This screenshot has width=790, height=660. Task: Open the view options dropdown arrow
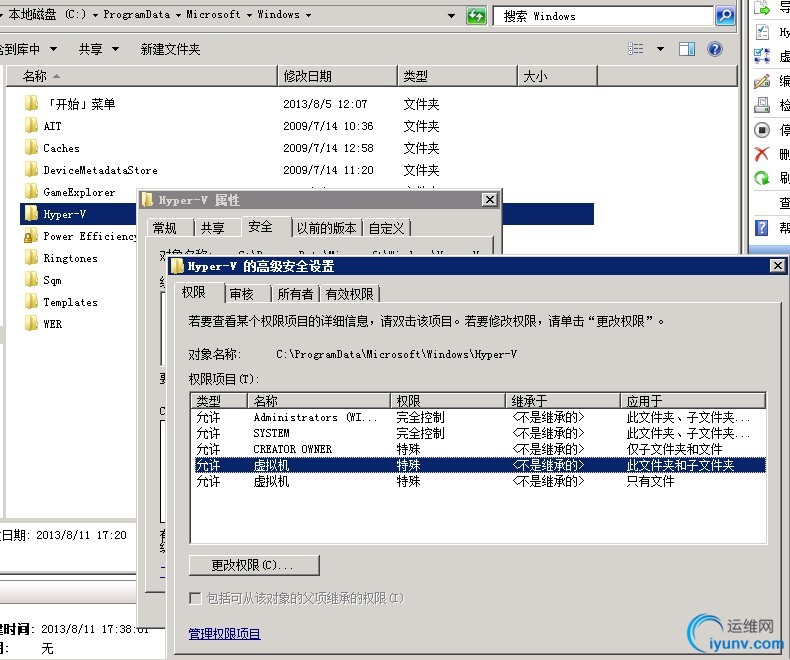(660, 49)
